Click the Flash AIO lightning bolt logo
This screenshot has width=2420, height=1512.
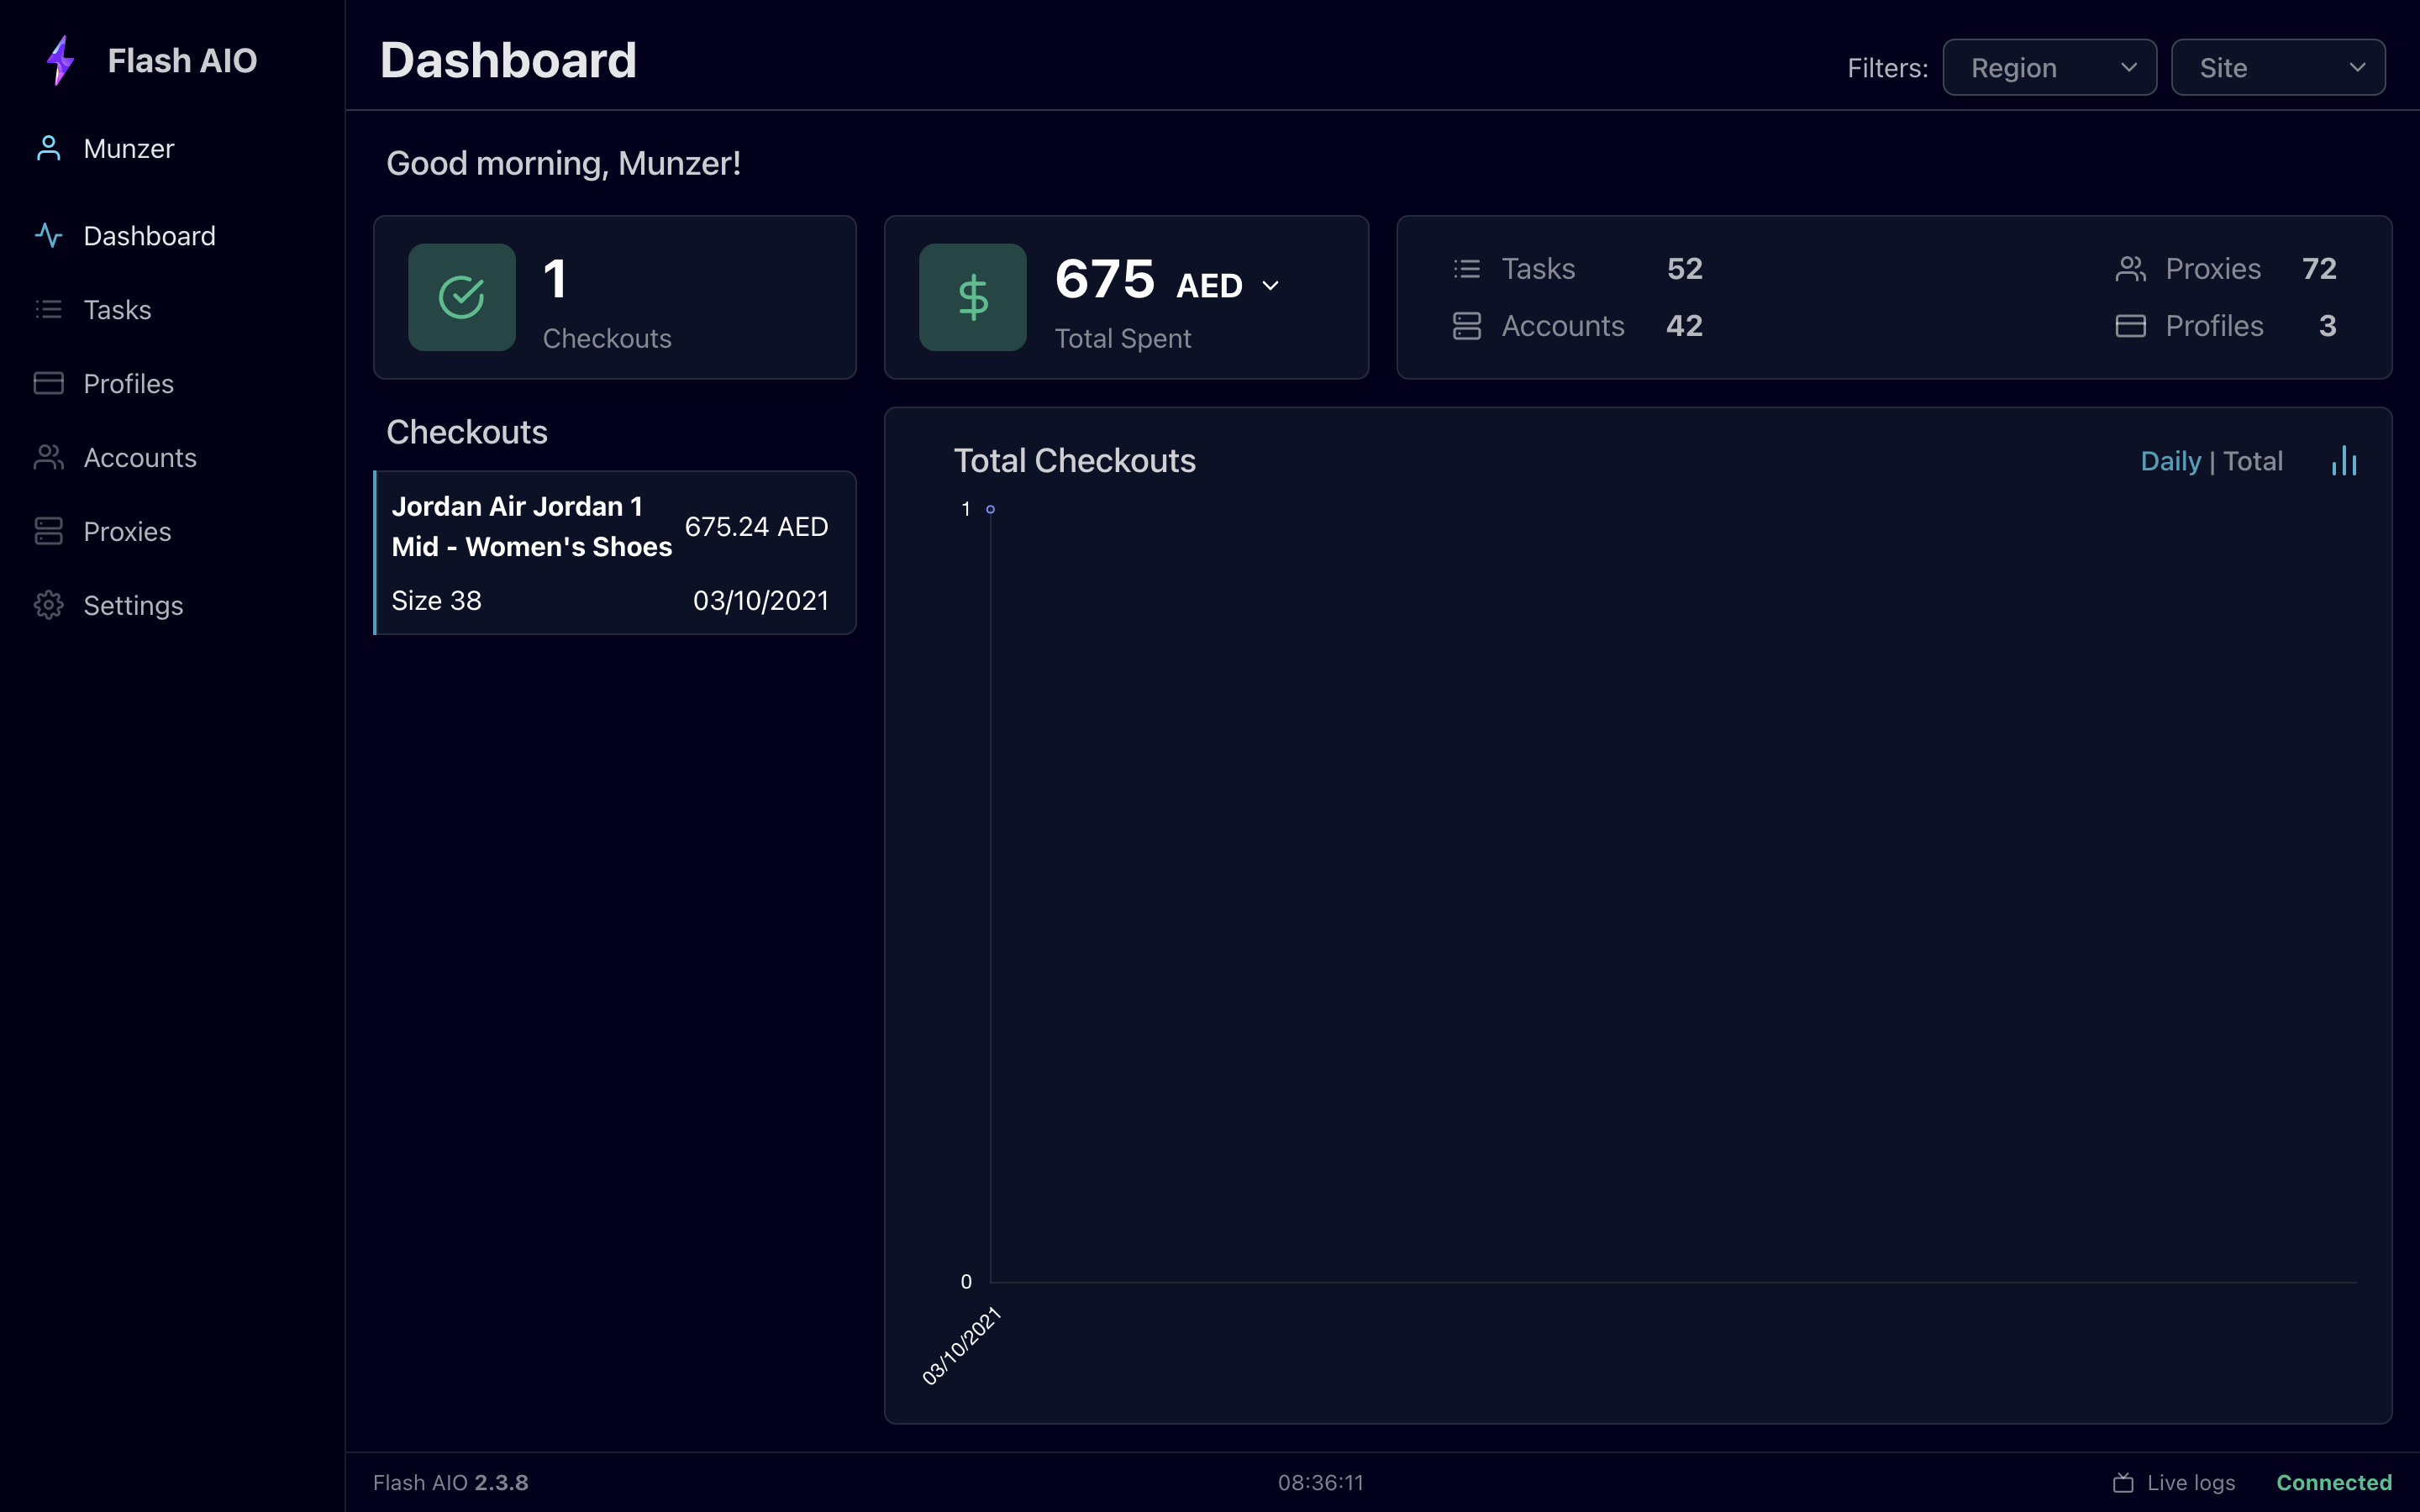[60, 60]
